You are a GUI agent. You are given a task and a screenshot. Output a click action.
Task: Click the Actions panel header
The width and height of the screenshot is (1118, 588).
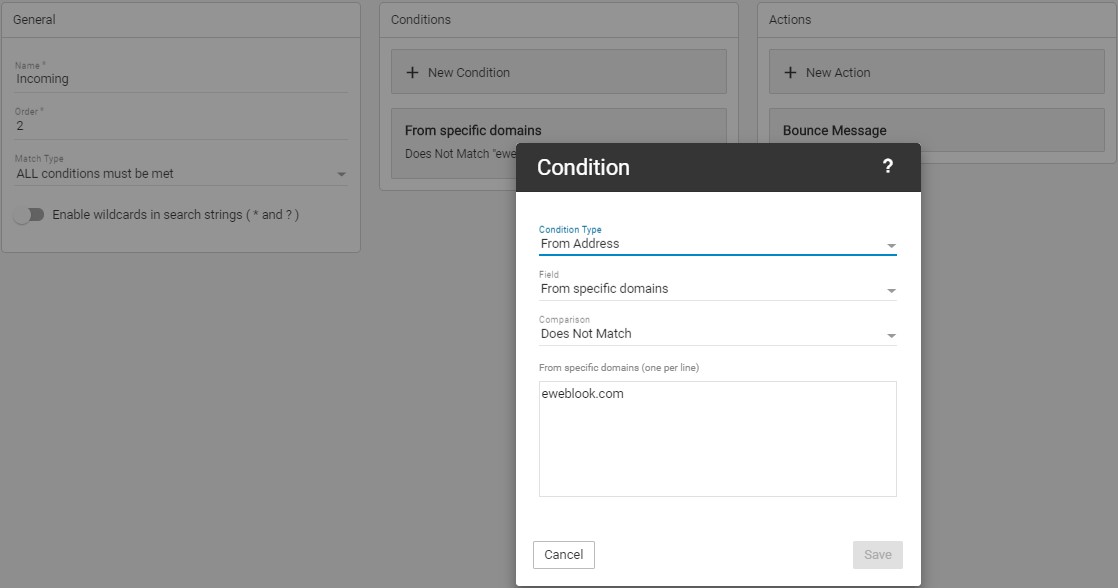[x=936, y=20]
